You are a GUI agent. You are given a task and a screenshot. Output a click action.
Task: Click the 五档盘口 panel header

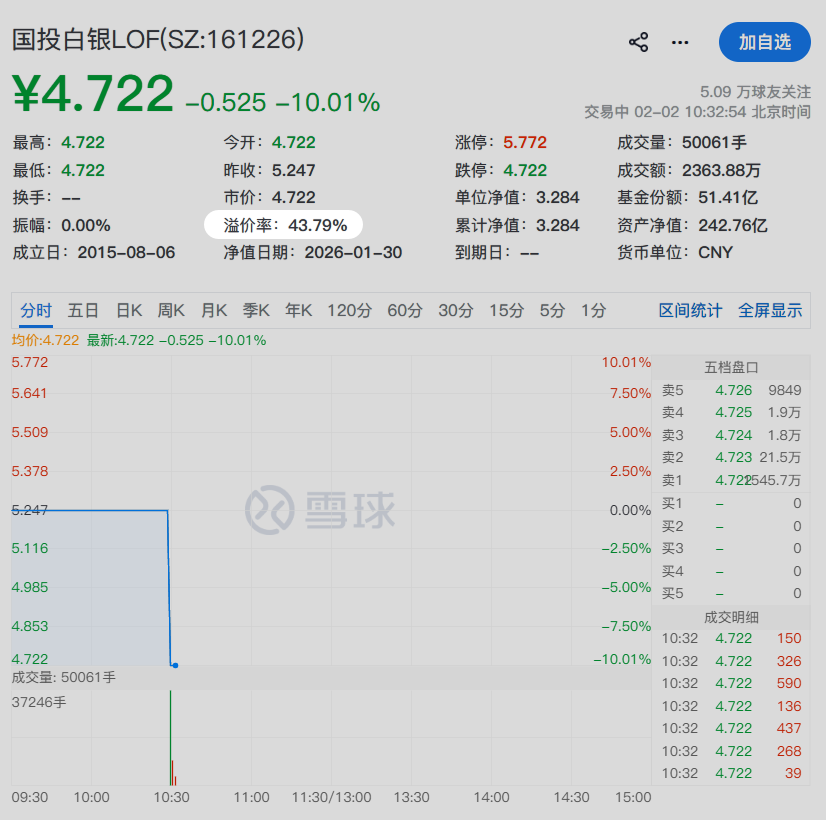point(731,367)
